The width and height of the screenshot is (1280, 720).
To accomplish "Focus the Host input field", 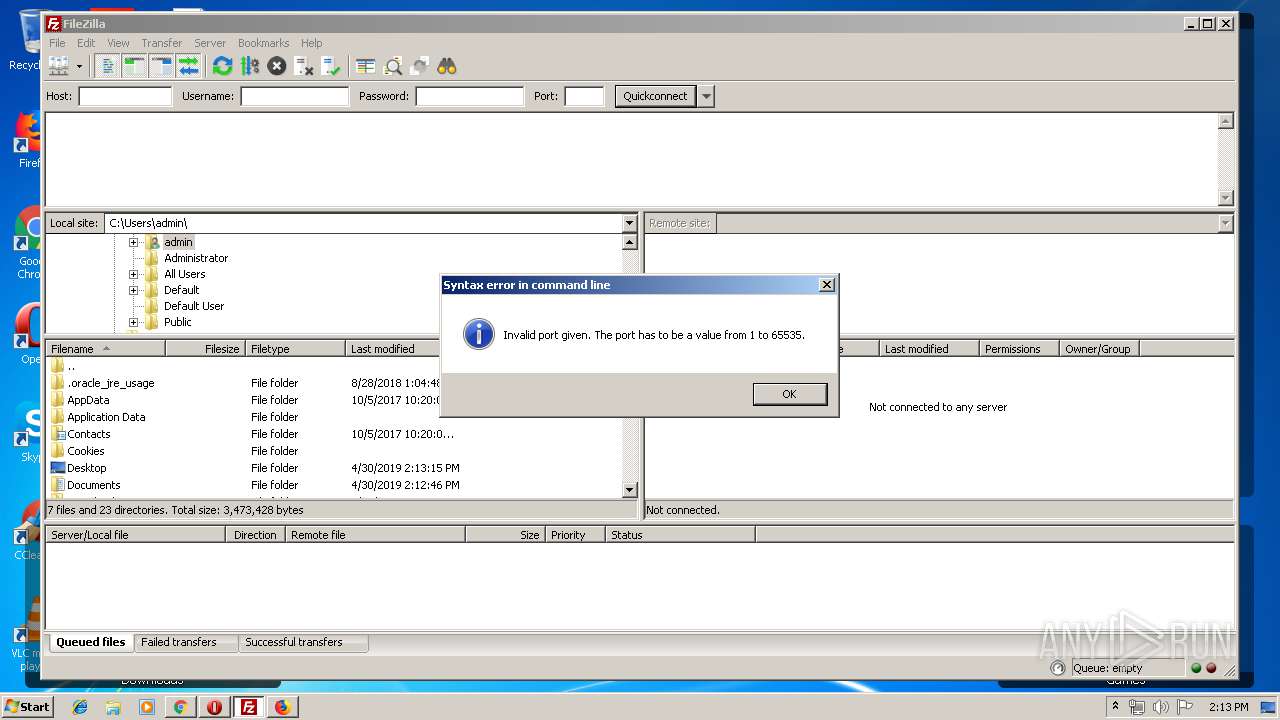I will tap(126, 96).
